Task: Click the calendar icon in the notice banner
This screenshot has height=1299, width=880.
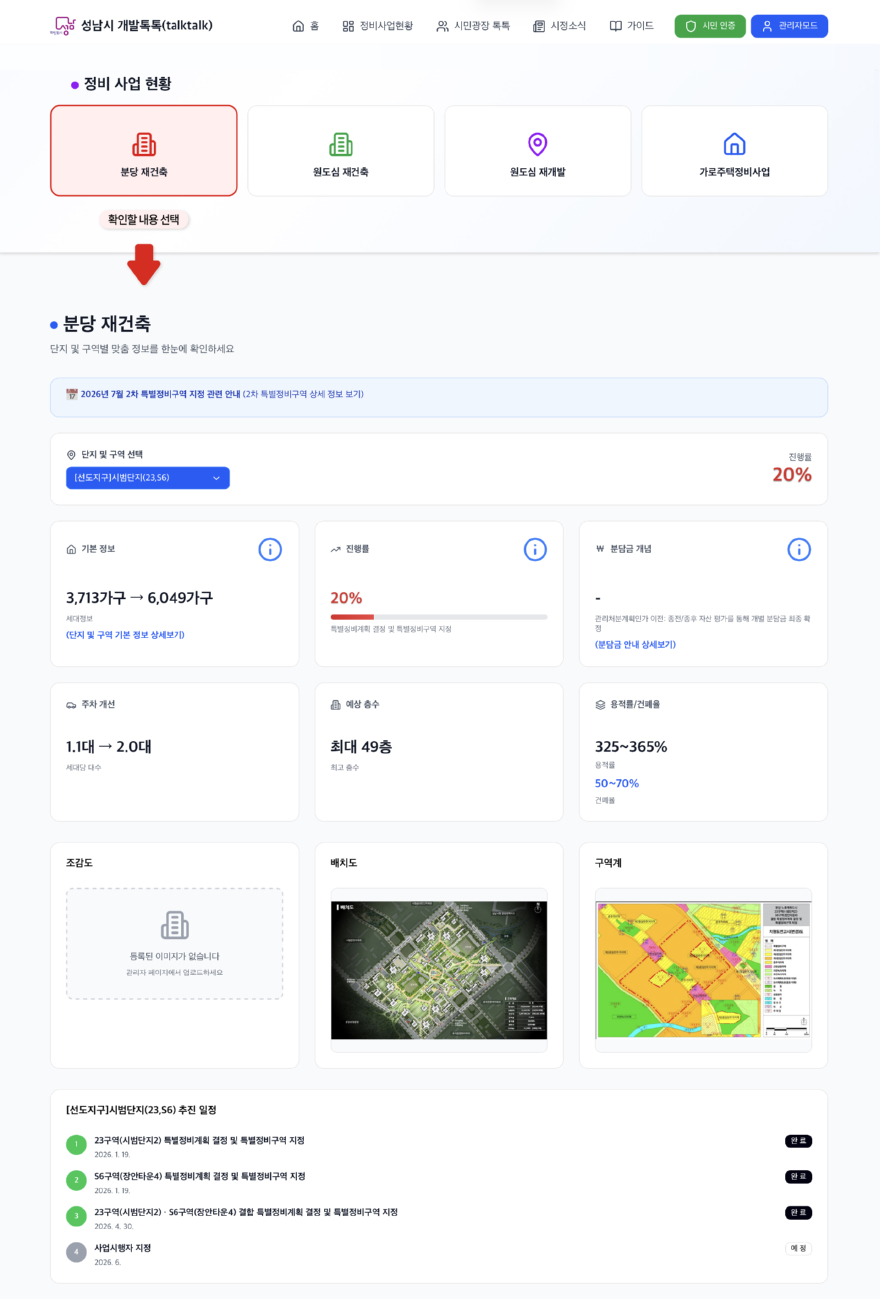Action: [72, 394]
